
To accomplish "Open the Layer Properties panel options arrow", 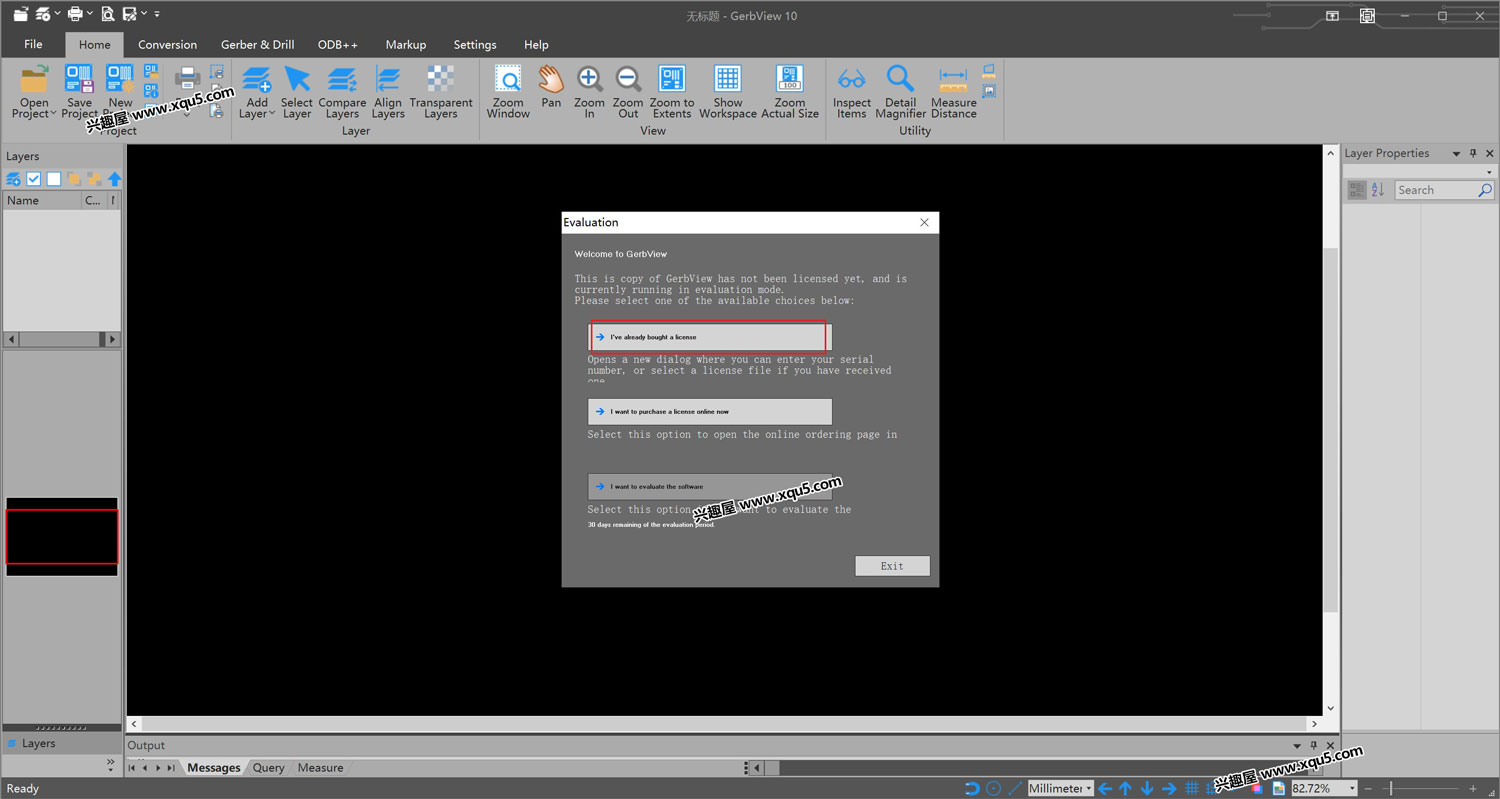I will 1456,153.
